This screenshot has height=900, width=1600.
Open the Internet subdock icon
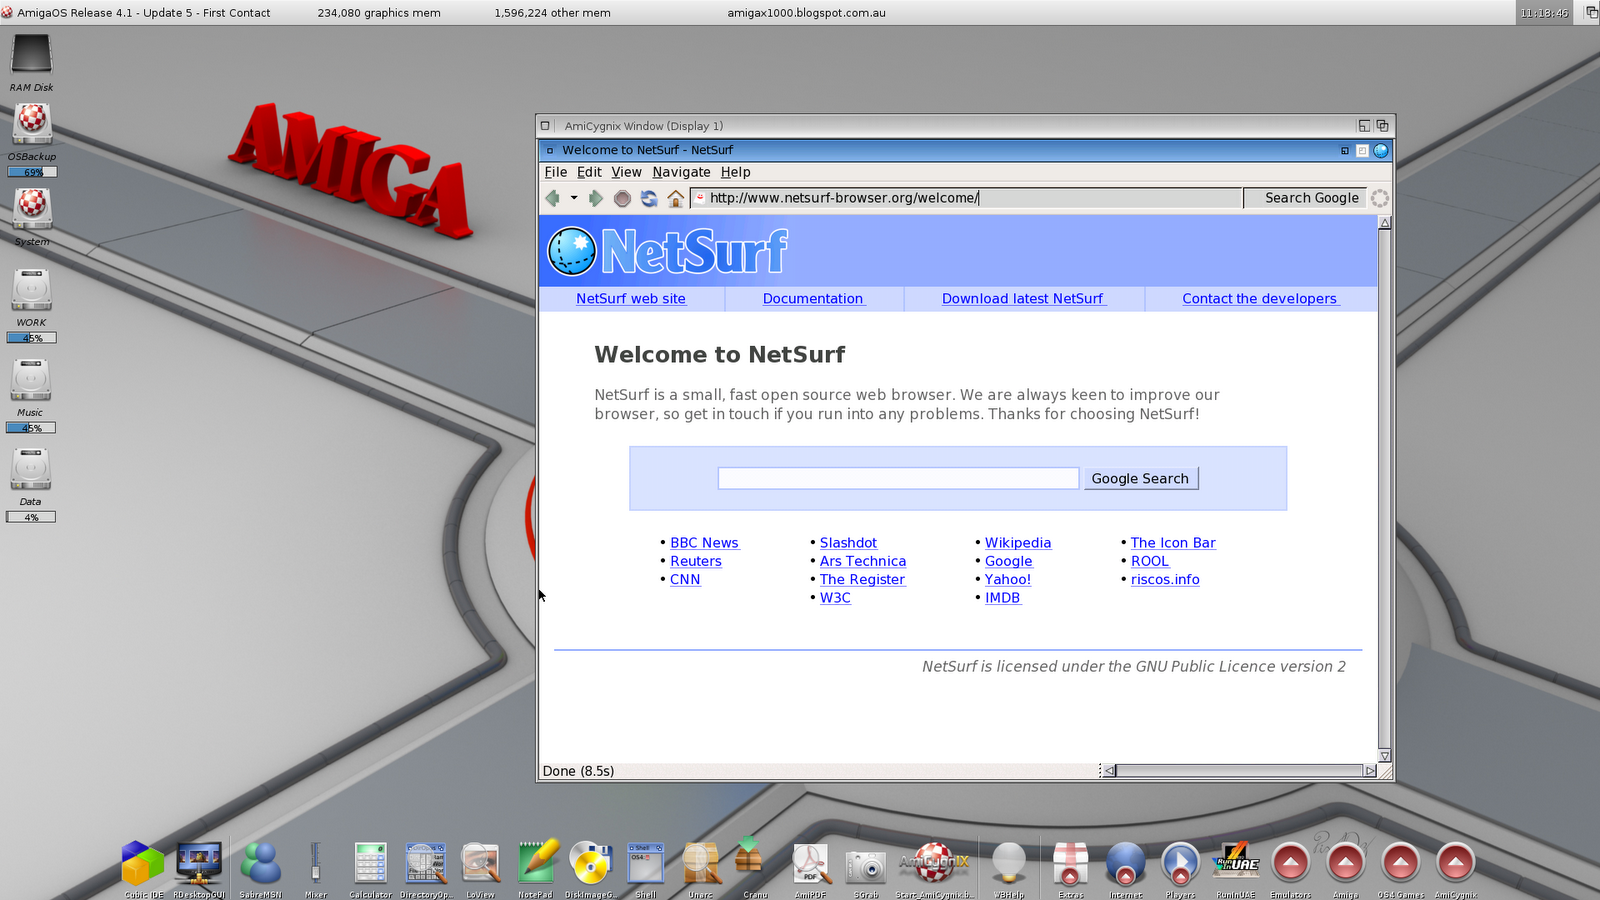[x=1125, y=864]
